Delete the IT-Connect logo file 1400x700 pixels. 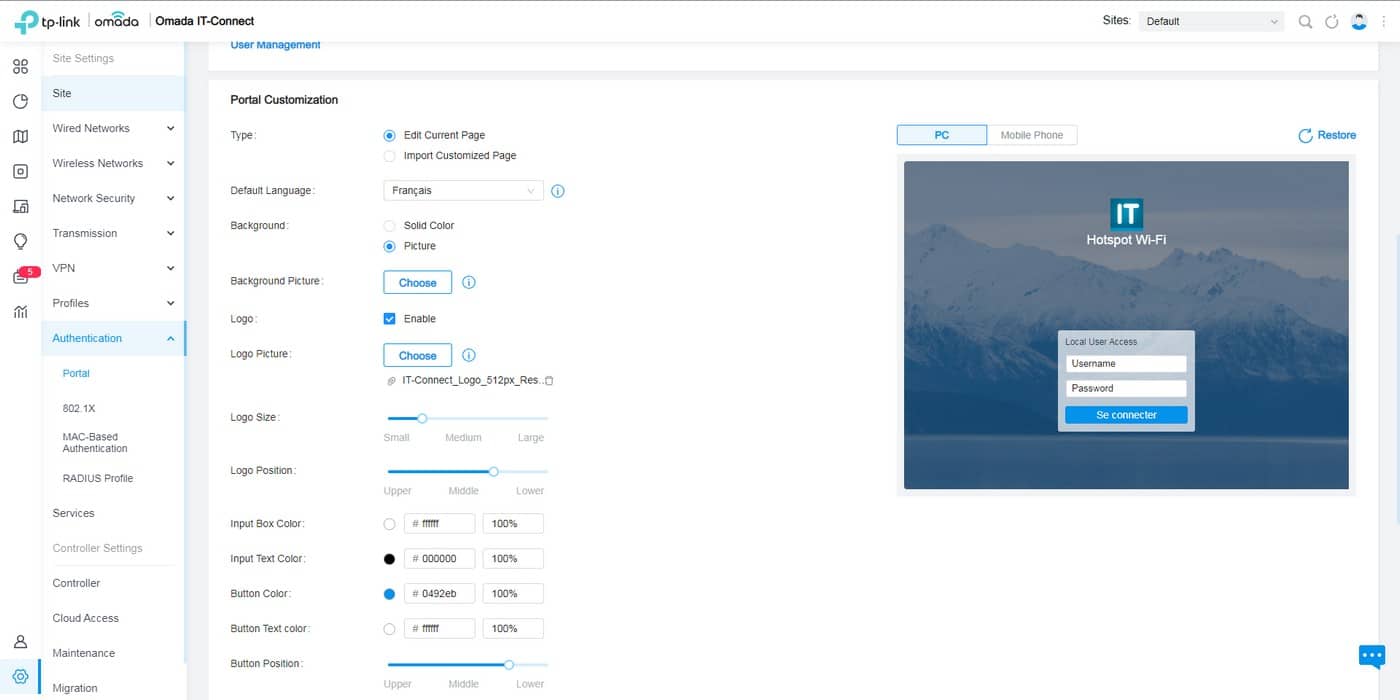[549, 381]
